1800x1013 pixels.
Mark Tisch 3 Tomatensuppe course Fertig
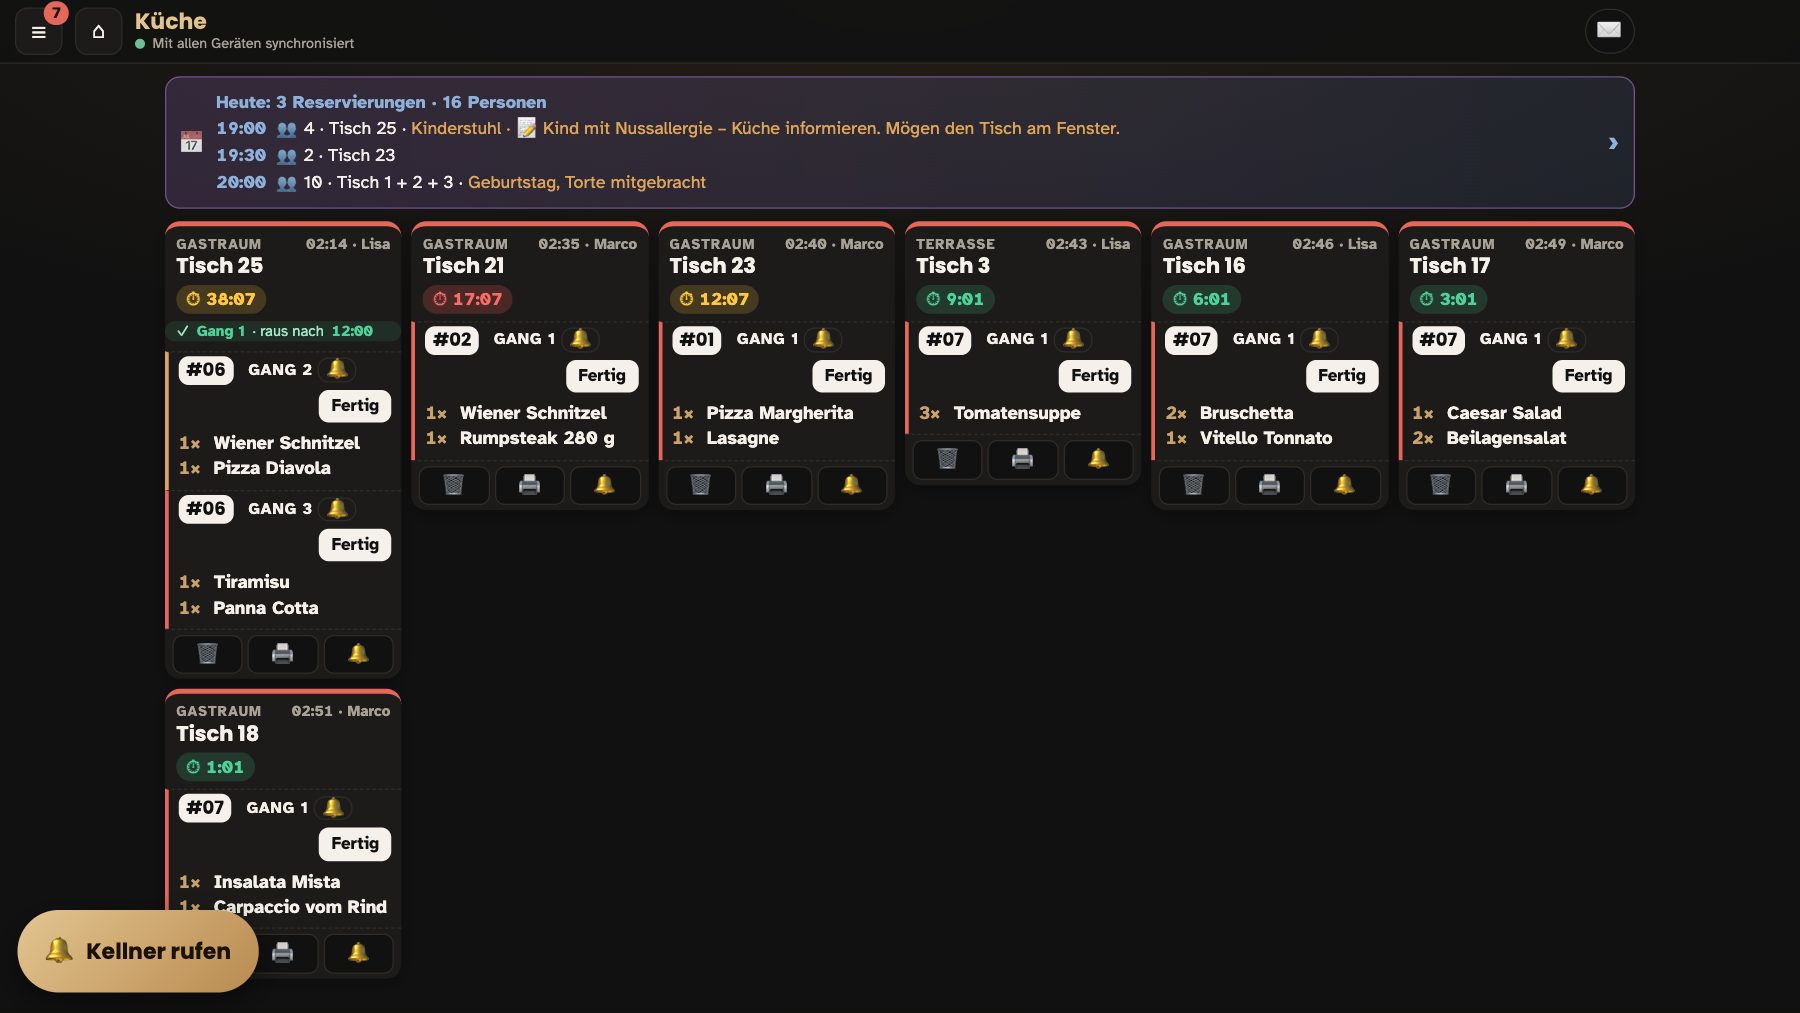(x=1095, y=376)
